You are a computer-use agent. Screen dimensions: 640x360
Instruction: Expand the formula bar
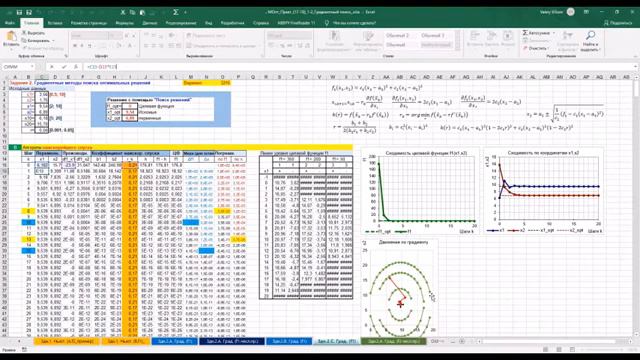point(636,67)
